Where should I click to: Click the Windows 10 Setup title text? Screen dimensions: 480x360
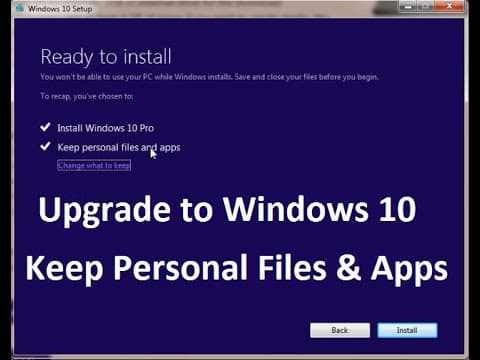pyautogui.click(x=60, y=9)
